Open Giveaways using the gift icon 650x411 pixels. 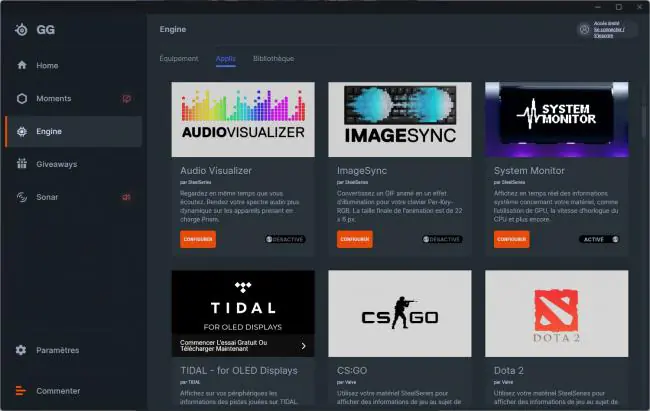click(22, 164)
